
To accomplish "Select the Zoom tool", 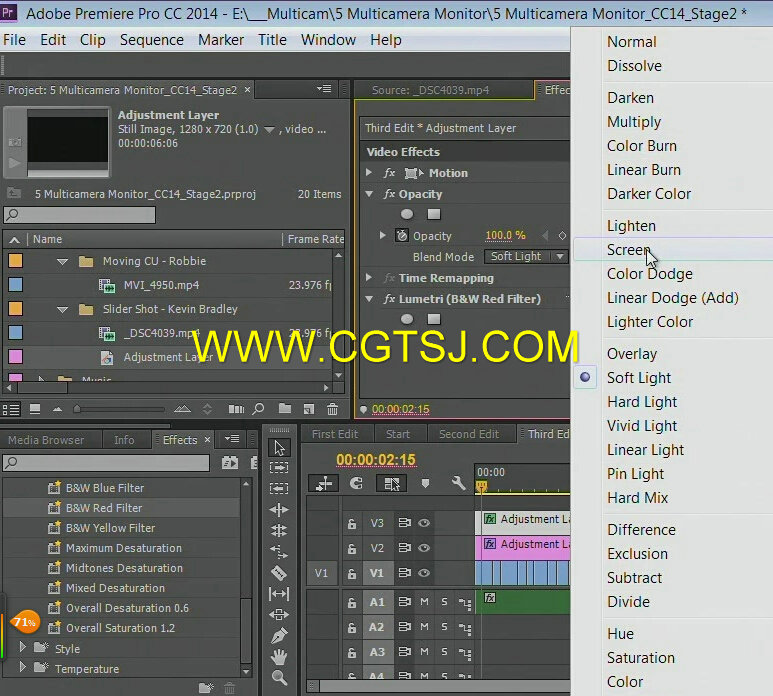I will coord(279,678).
